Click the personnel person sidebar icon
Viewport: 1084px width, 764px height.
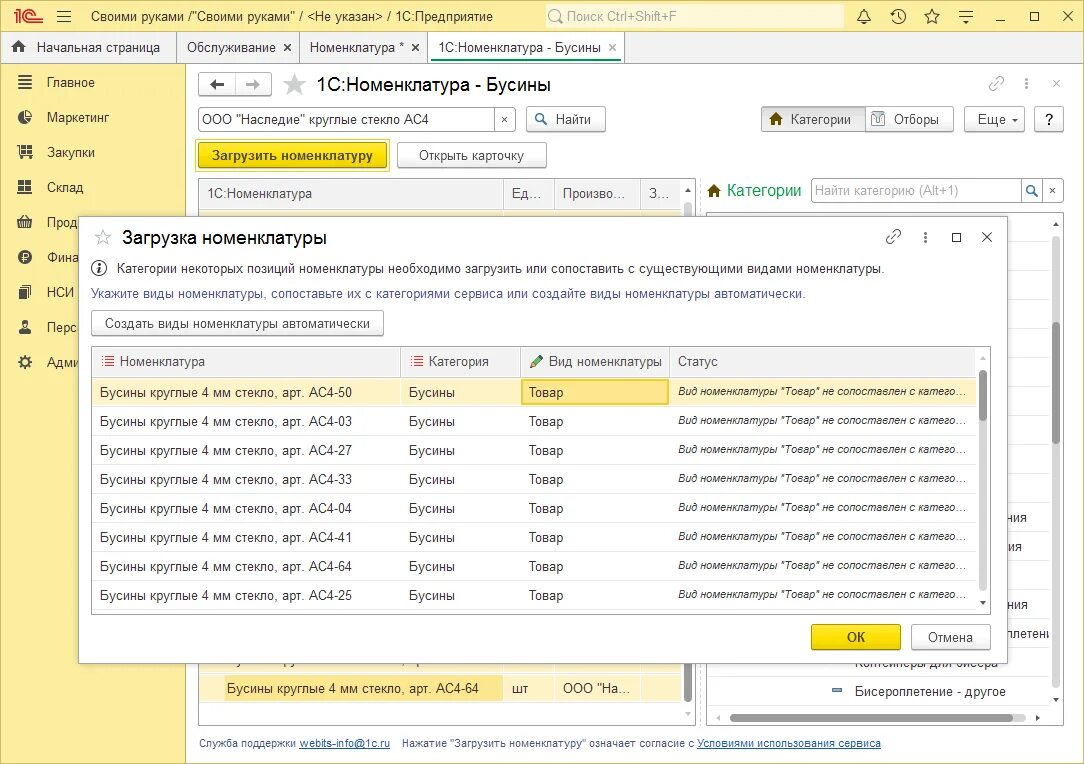[25, 327]
